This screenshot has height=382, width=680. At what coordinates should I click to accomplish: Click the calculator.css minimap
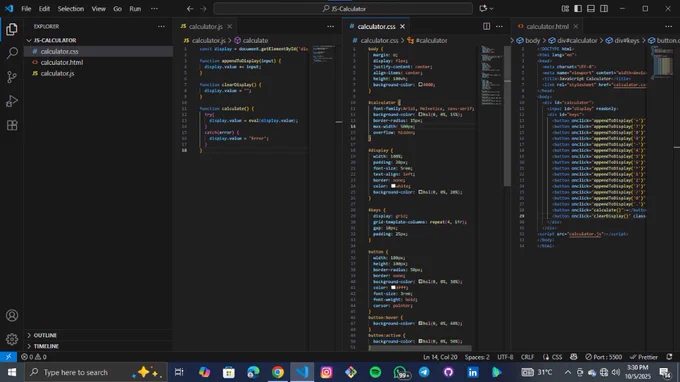click(491, 76)
